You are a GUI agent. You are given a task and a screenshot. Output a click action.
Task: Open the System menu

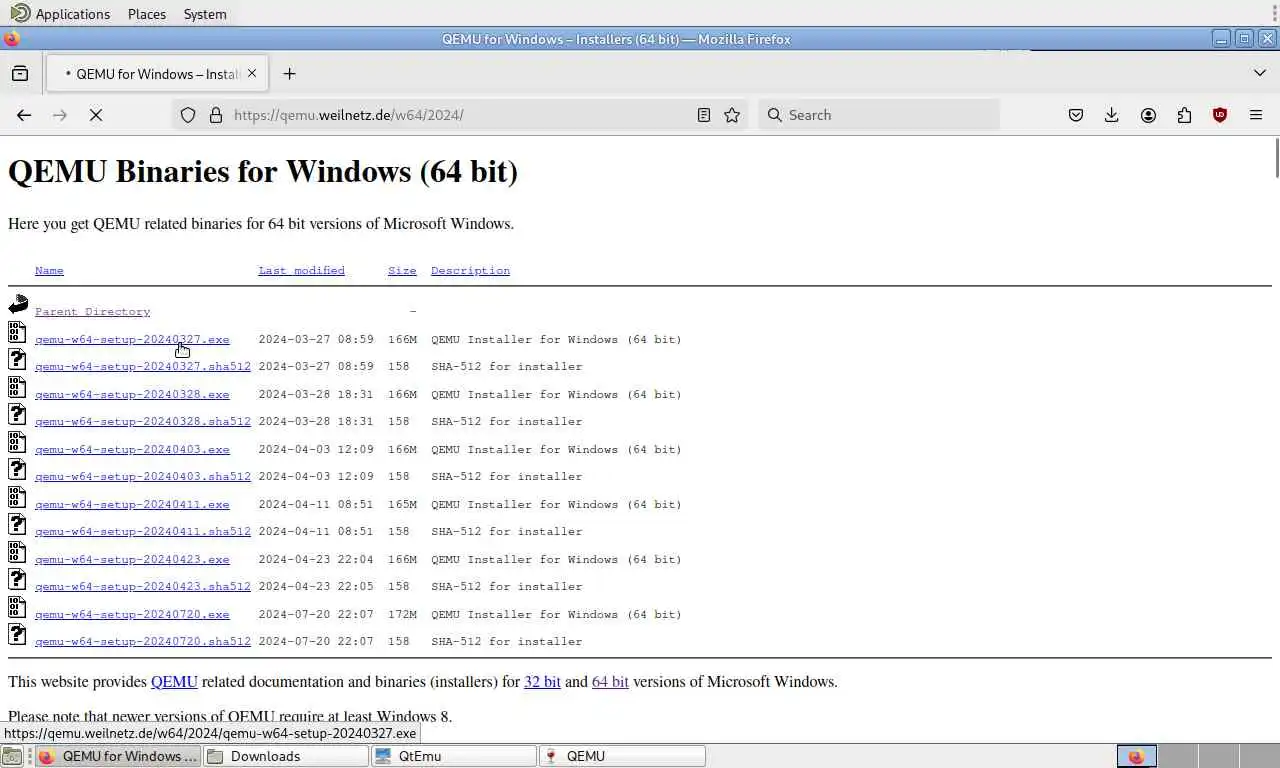point(205,14)
